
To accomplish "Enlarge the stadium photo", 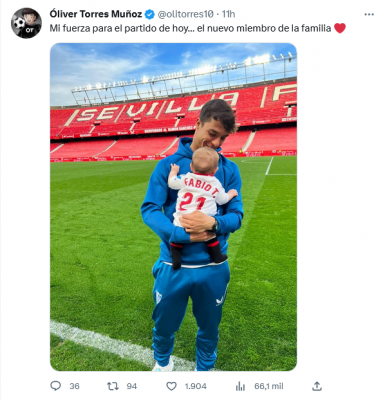I will pyautogui.click(x=173, y=207).
